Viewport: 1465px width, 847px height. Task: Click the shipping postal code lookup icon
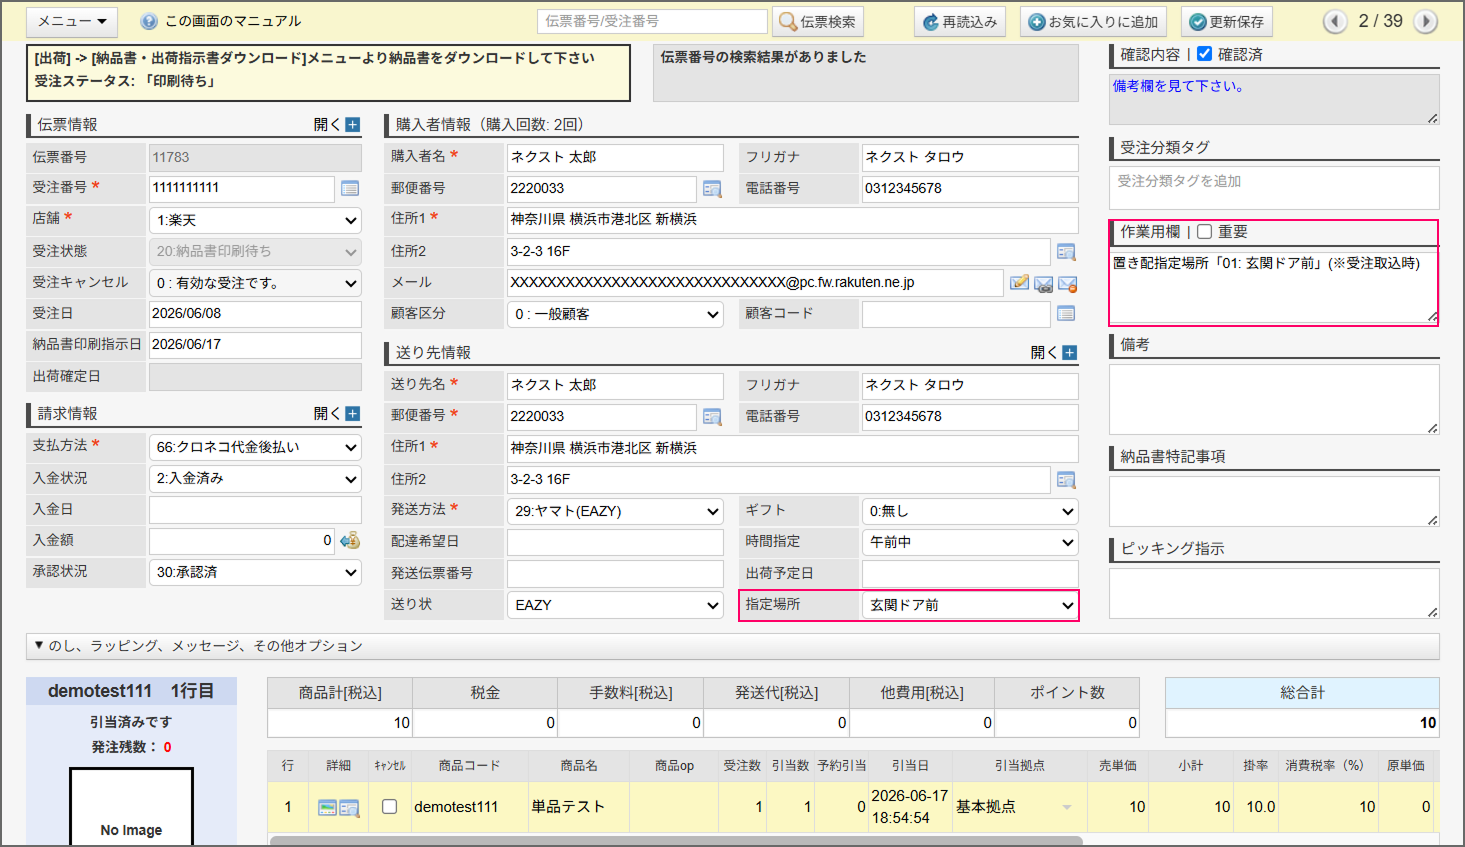click(x=712, y=417)
